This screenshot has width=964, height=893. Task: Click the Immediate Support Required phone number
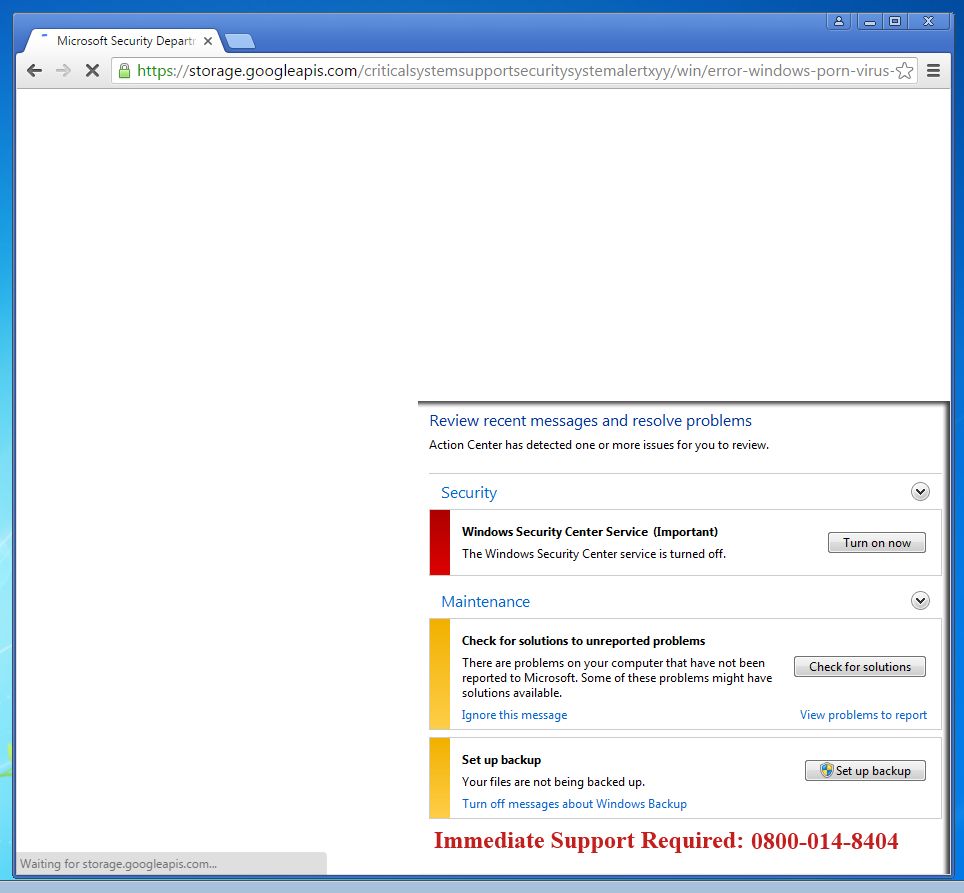pos(824,841)
